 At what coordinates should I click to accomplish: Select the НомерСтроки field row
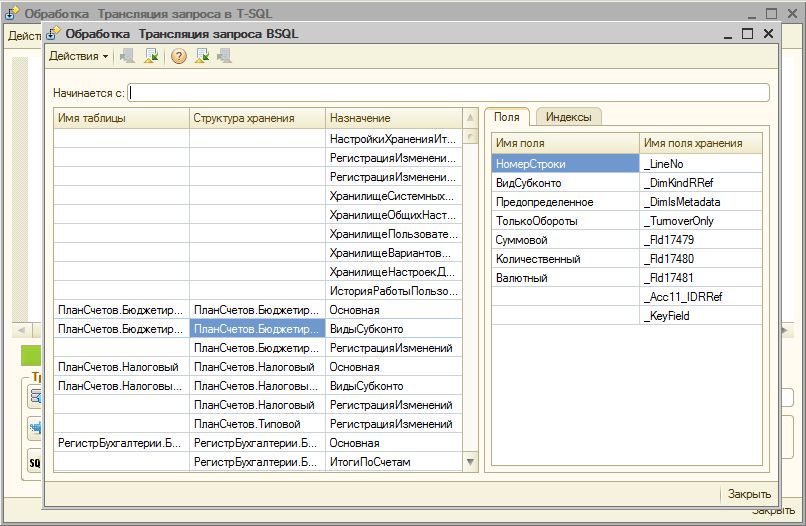click(x=564, y=163)
